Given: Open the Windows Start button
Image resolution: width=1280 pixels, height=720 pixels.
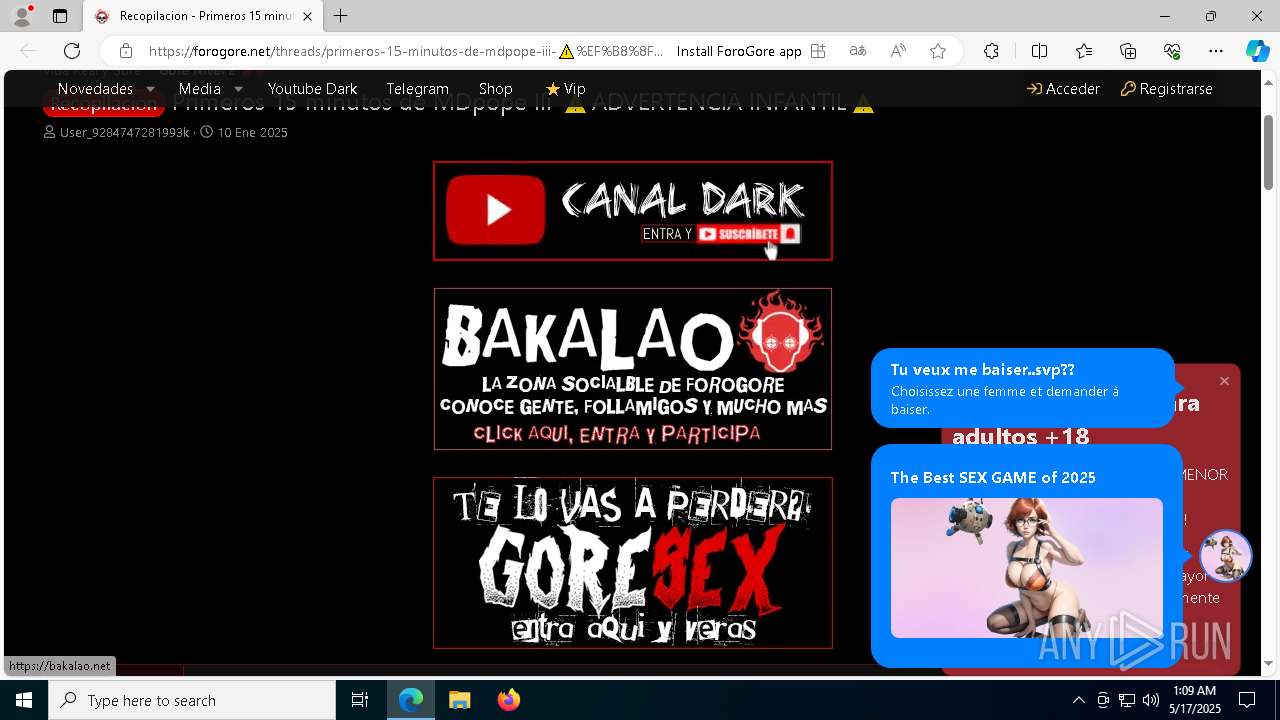Looking at the screenshot, I should coord(24,700).
